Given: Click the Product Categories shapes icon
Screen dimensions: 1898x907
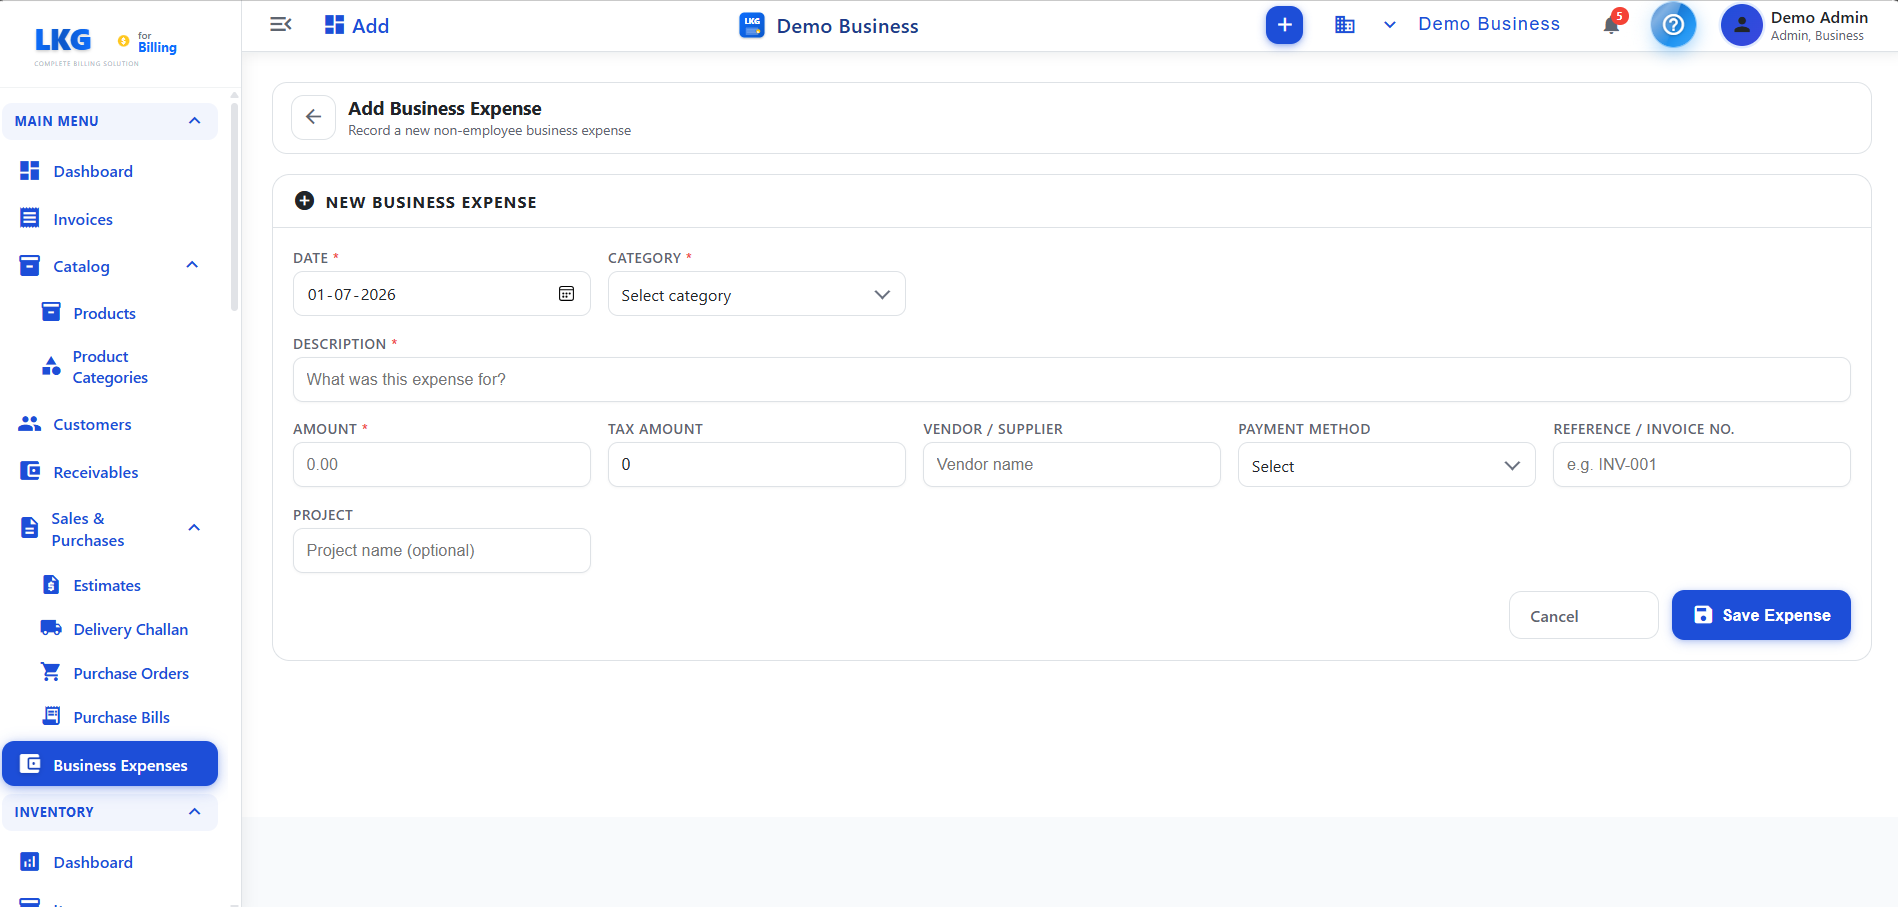Looking at the screenshot, I should click(51, 366).
